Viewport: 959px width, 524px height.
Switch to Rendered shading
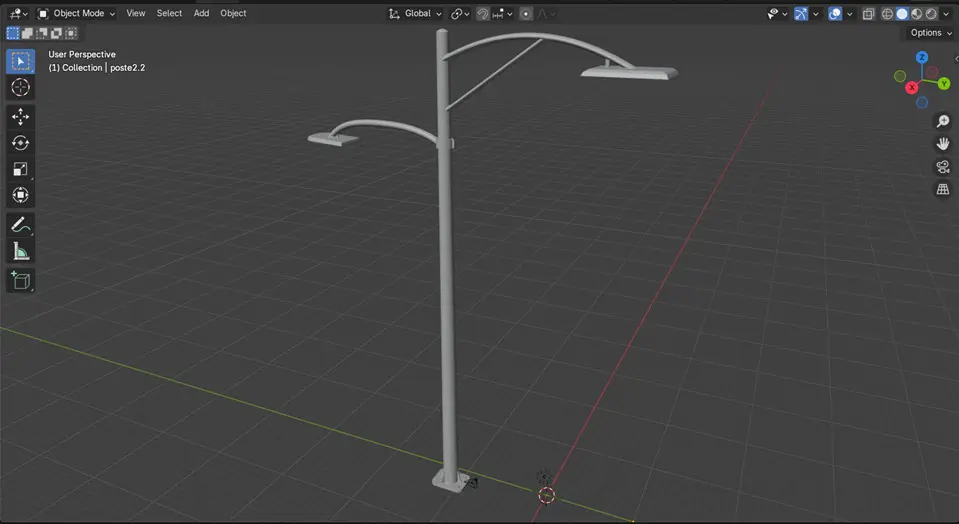[x=931, y=13]
